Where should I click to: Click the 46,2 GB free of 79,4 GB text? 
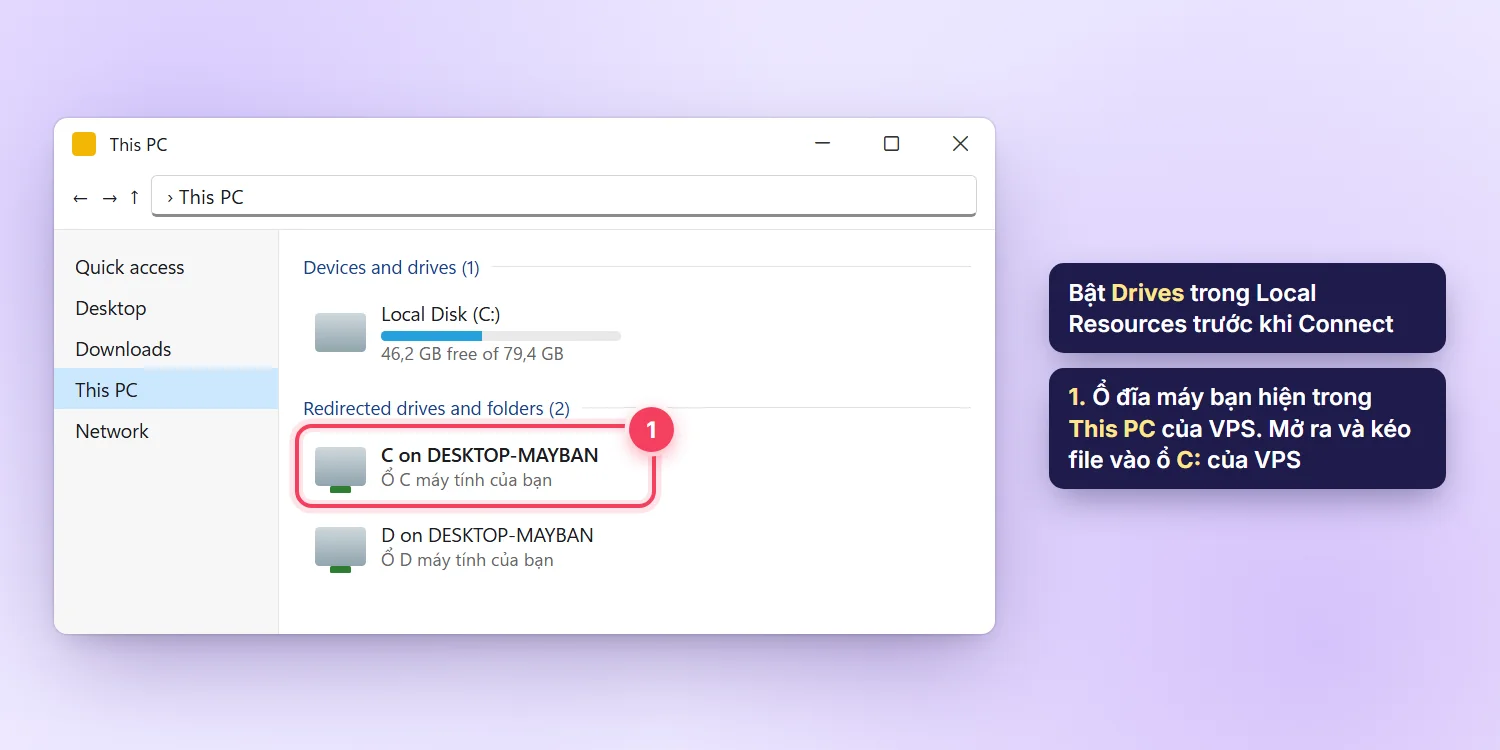click(472, 354)
